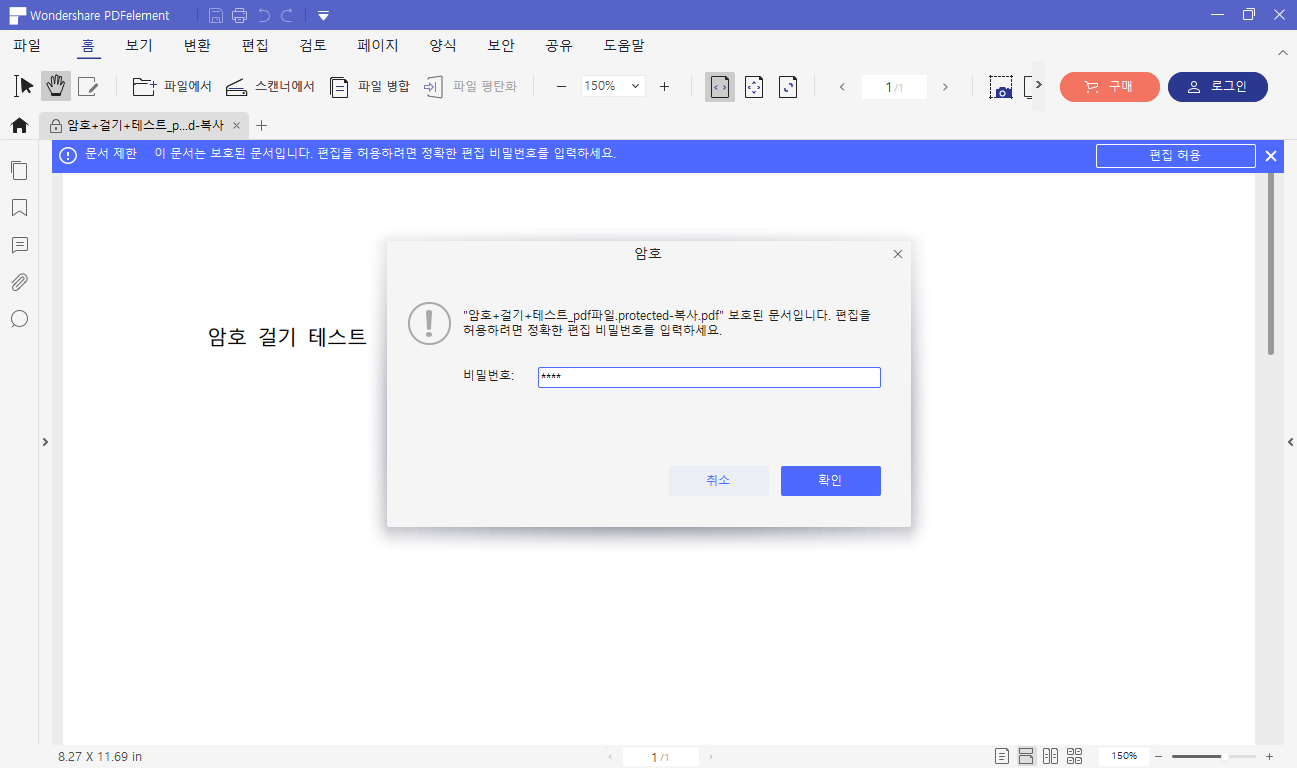Go to previous page in toolbar

[842, 87]
